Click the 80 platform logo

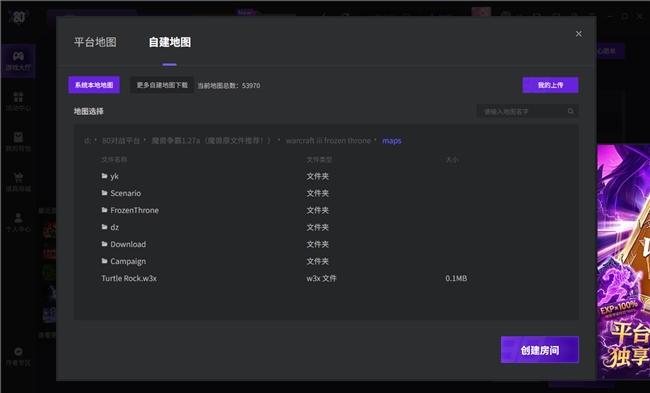19,17
